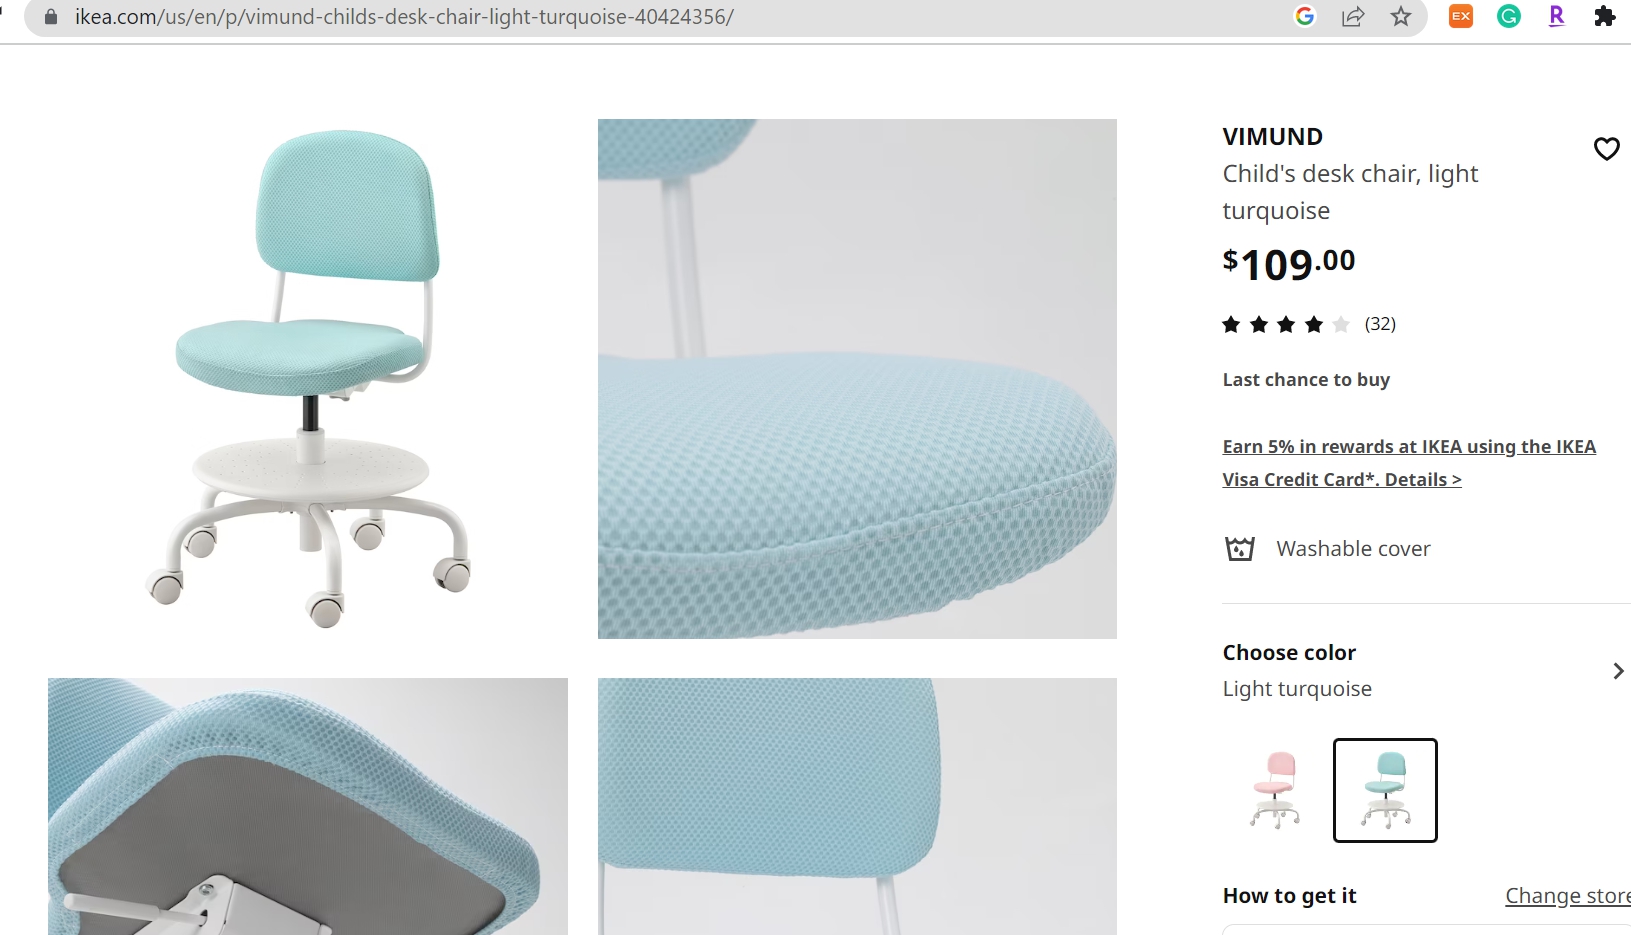Select the light turquoise chair swatch
This screenshot has width=1631, height=935.
point(1385,790)
